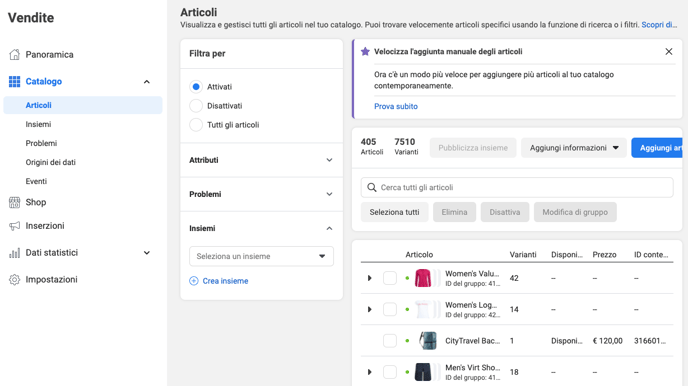
Task: Open Inserzioni in the sidebar
Action: coord(45,226)
